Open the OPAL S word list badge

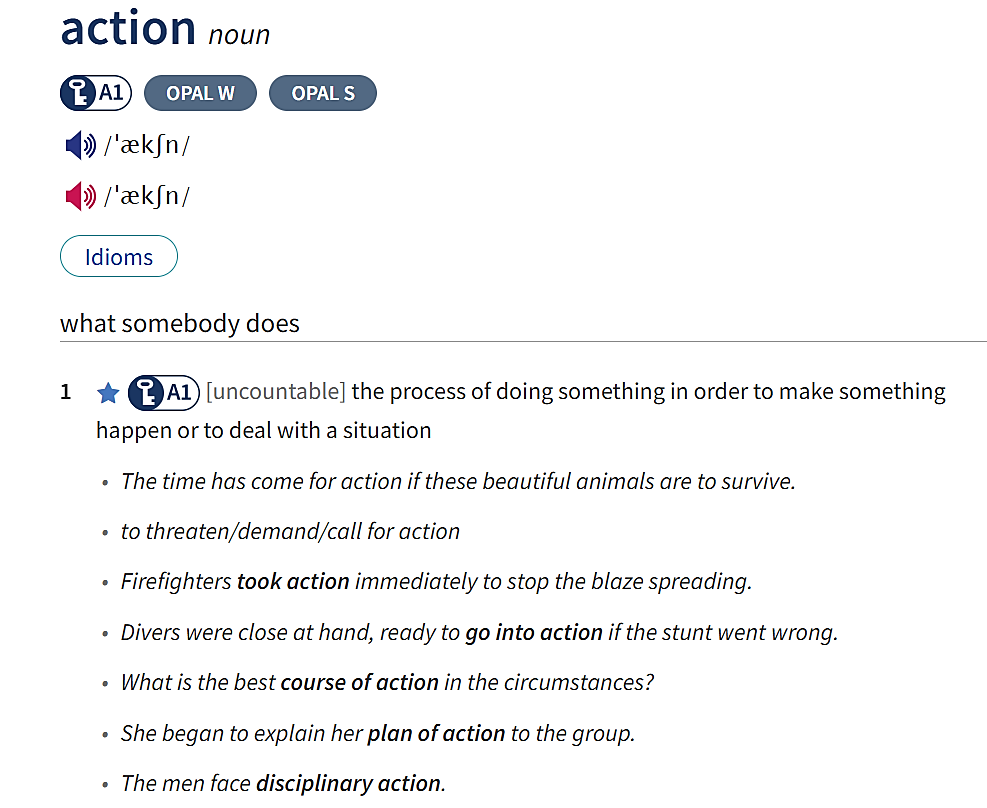coord(323,94)
